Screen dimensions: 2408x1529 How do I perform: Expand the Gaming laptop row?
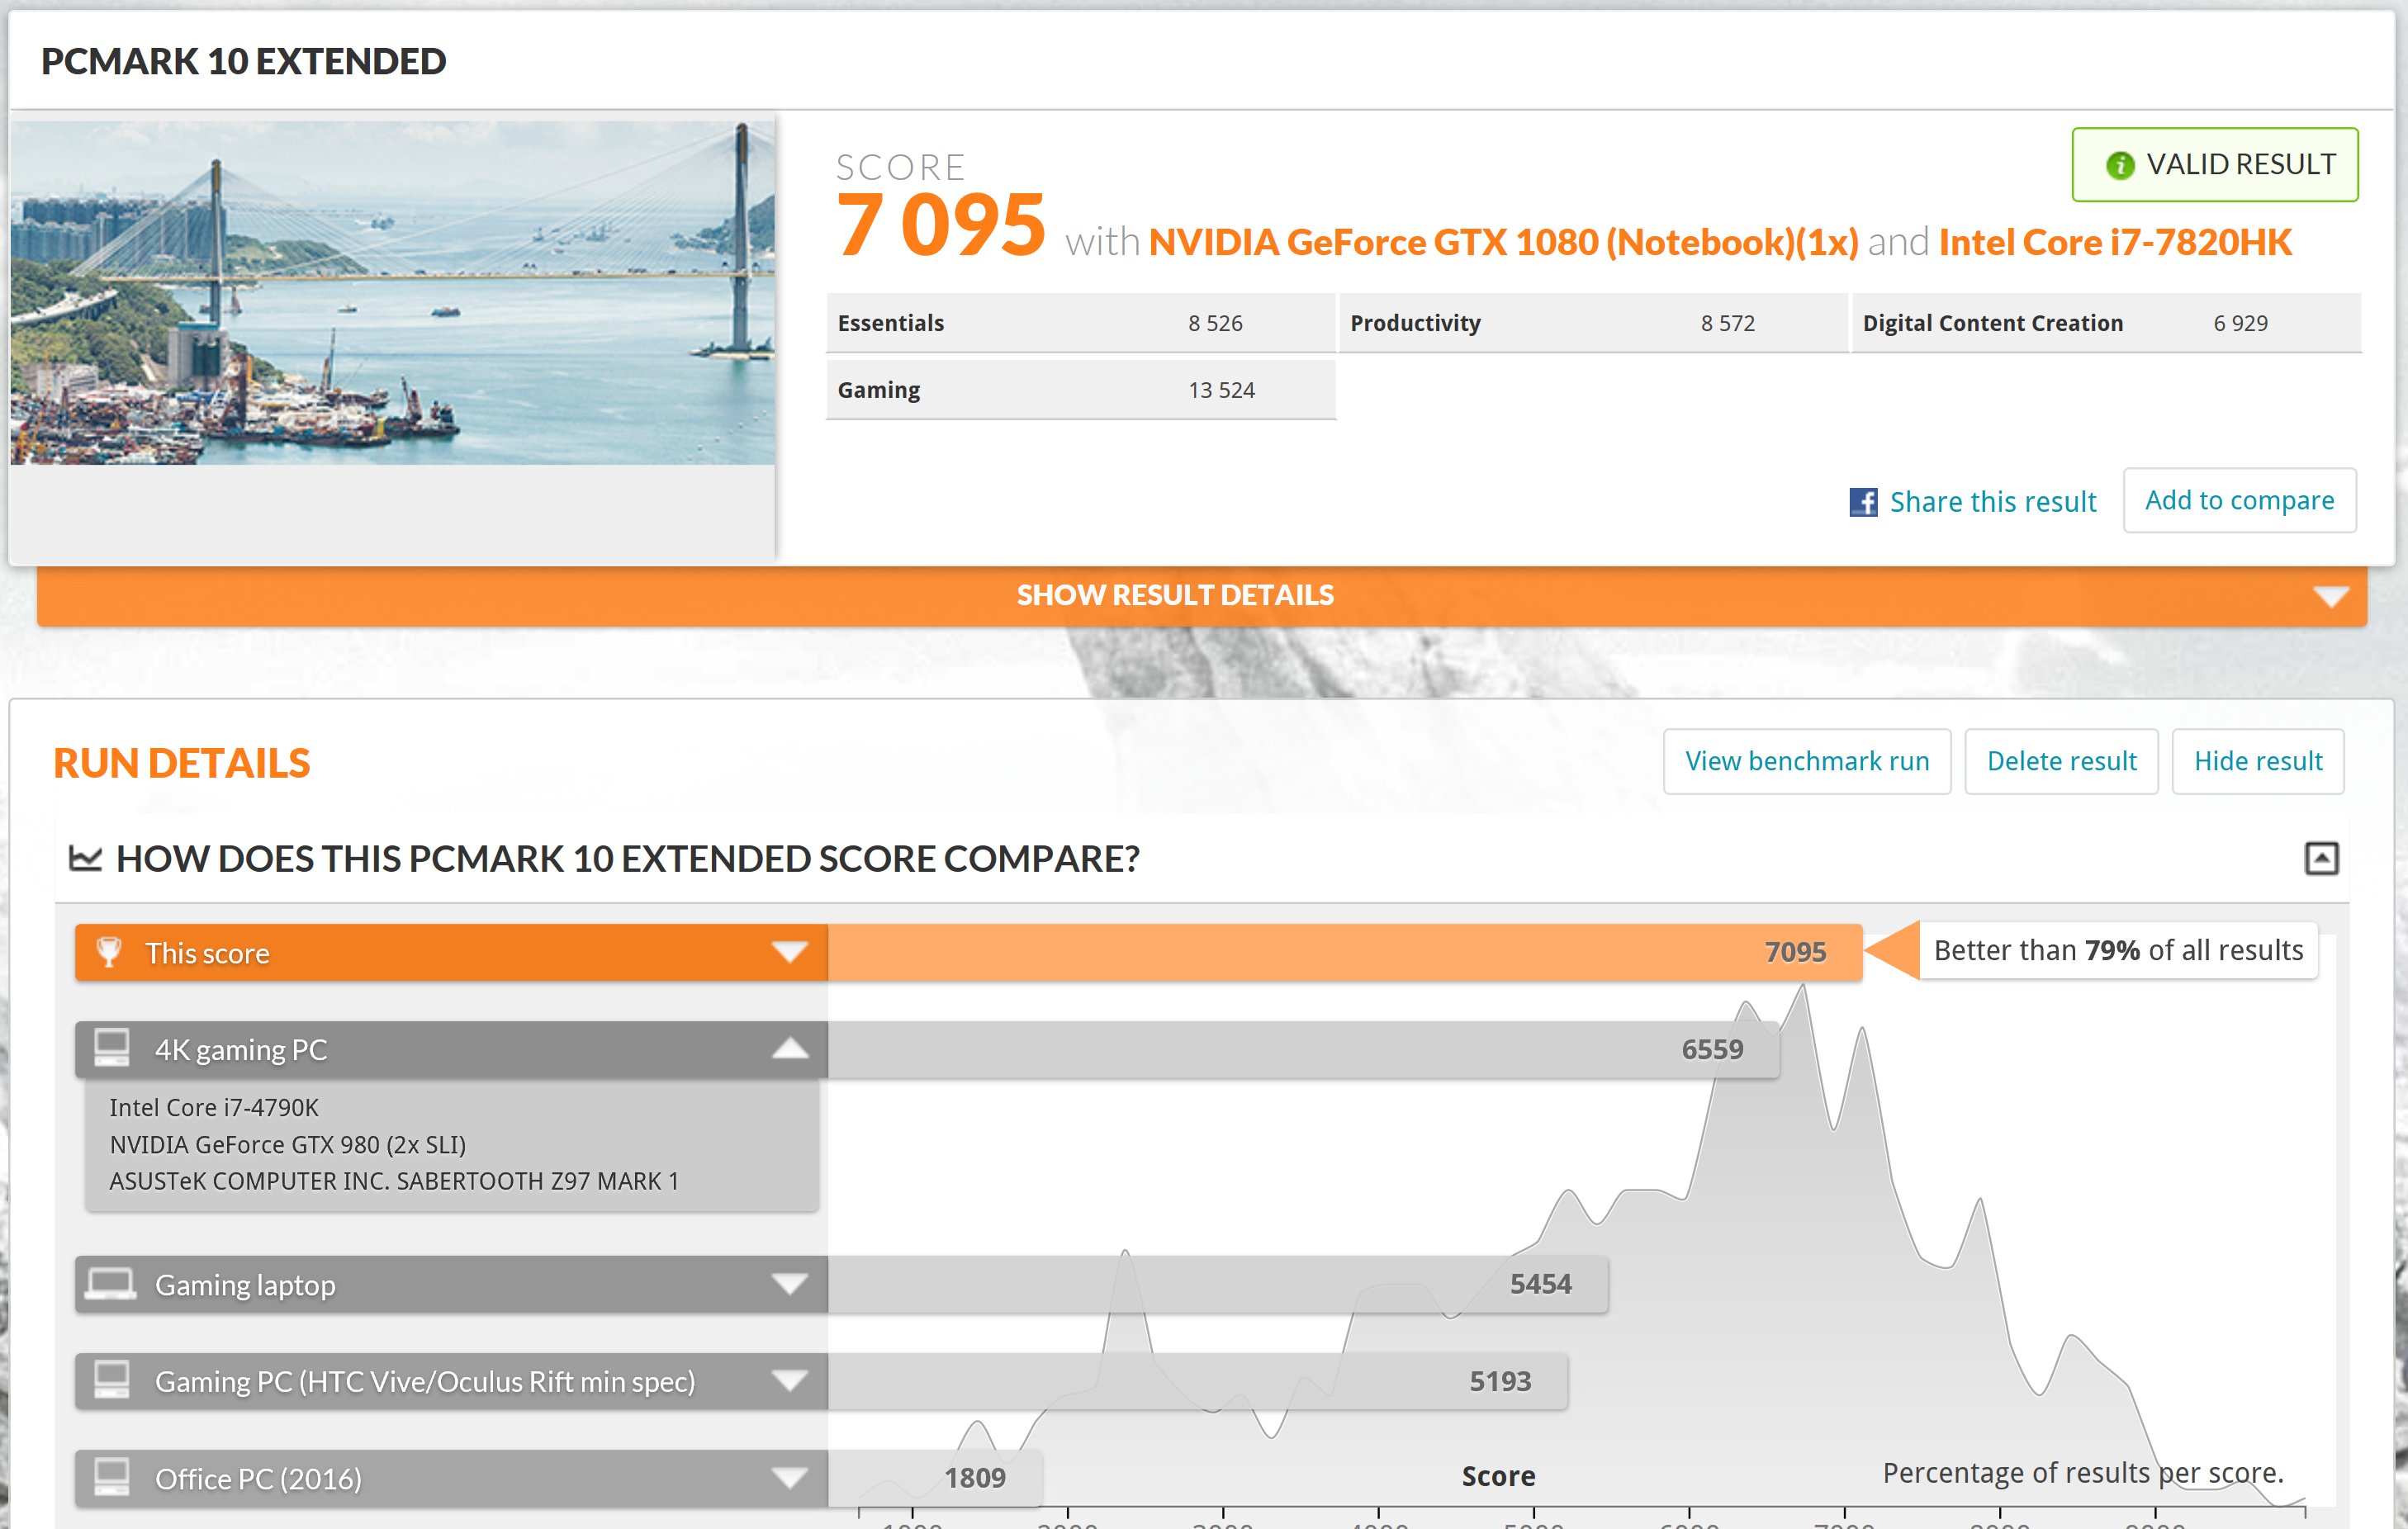point(790,1284)
